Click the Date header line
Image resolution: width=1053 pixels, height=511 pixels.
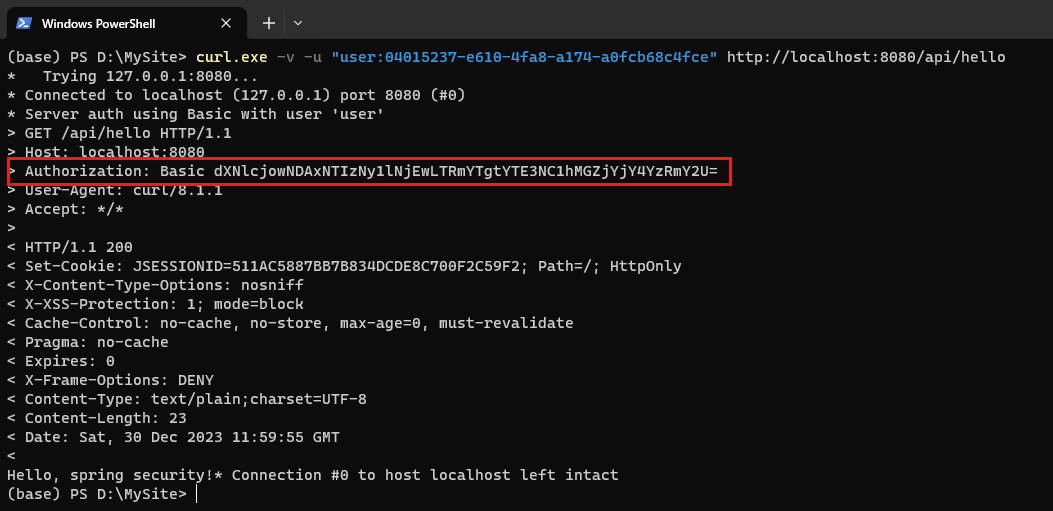tap(173, 438)
